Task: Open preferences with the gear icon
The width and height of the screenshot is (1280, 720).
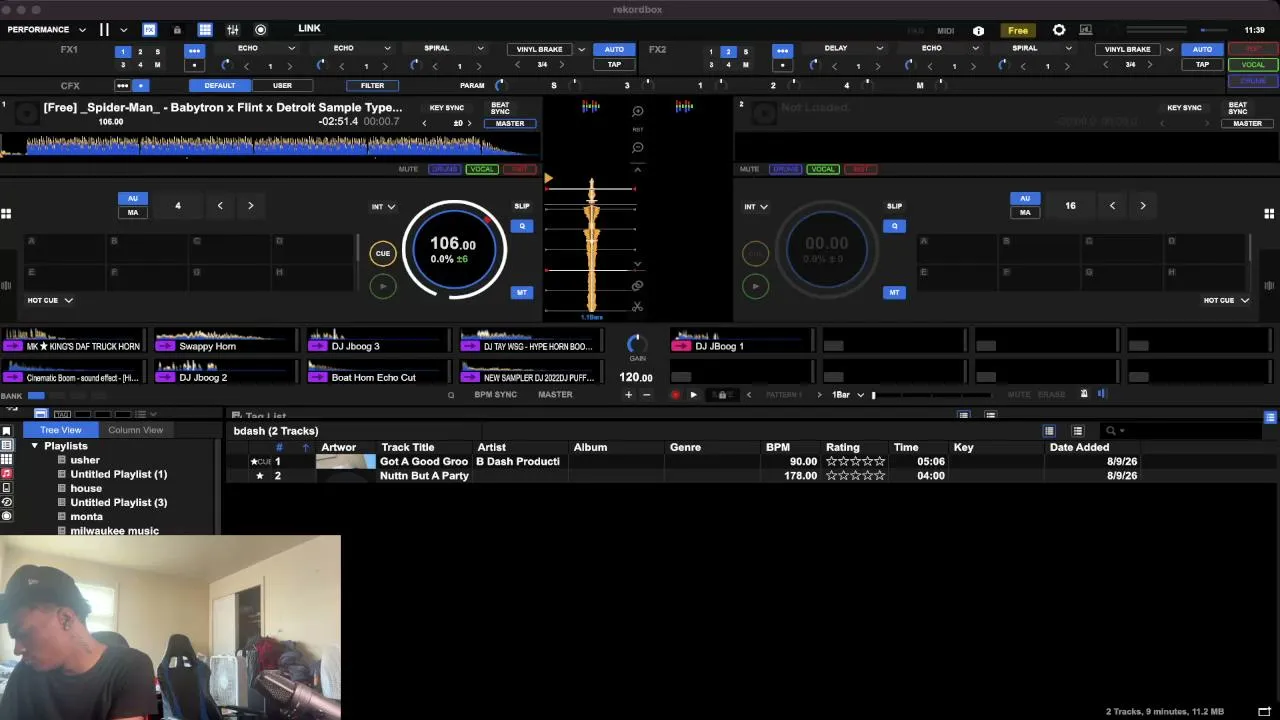Action: [1059, 30]
